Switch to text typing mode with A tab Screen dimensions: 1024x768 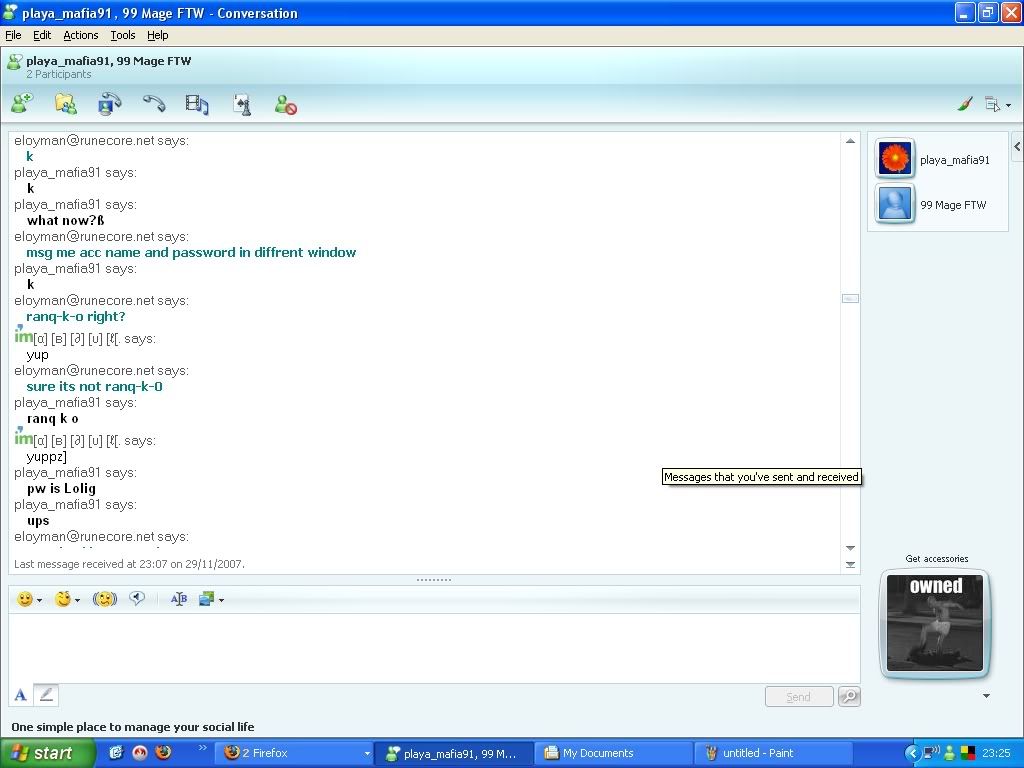20,694
